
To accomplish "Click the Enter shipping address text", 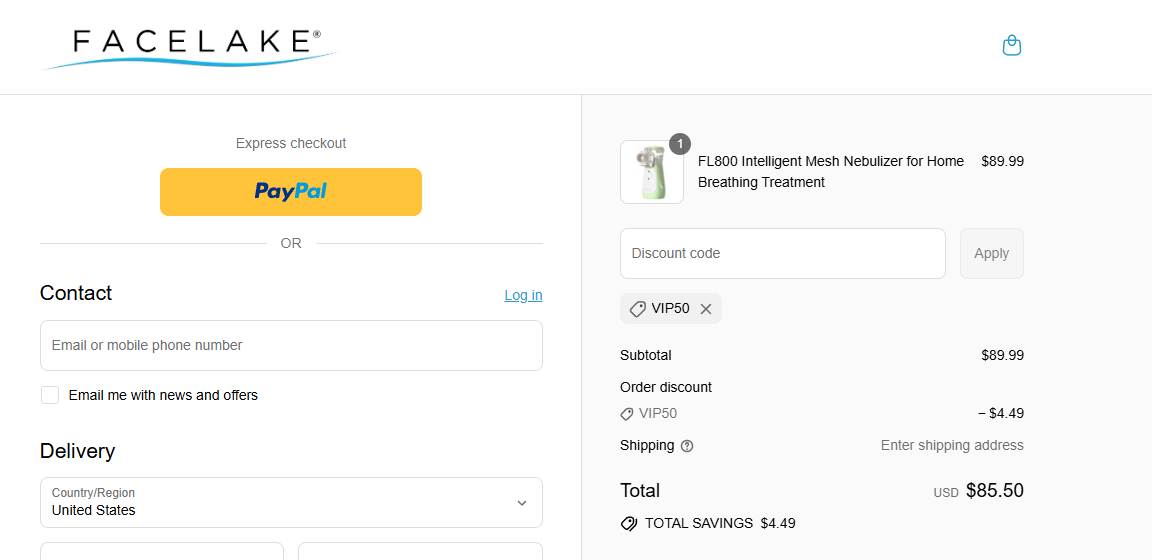I will (x=951, y=445).
